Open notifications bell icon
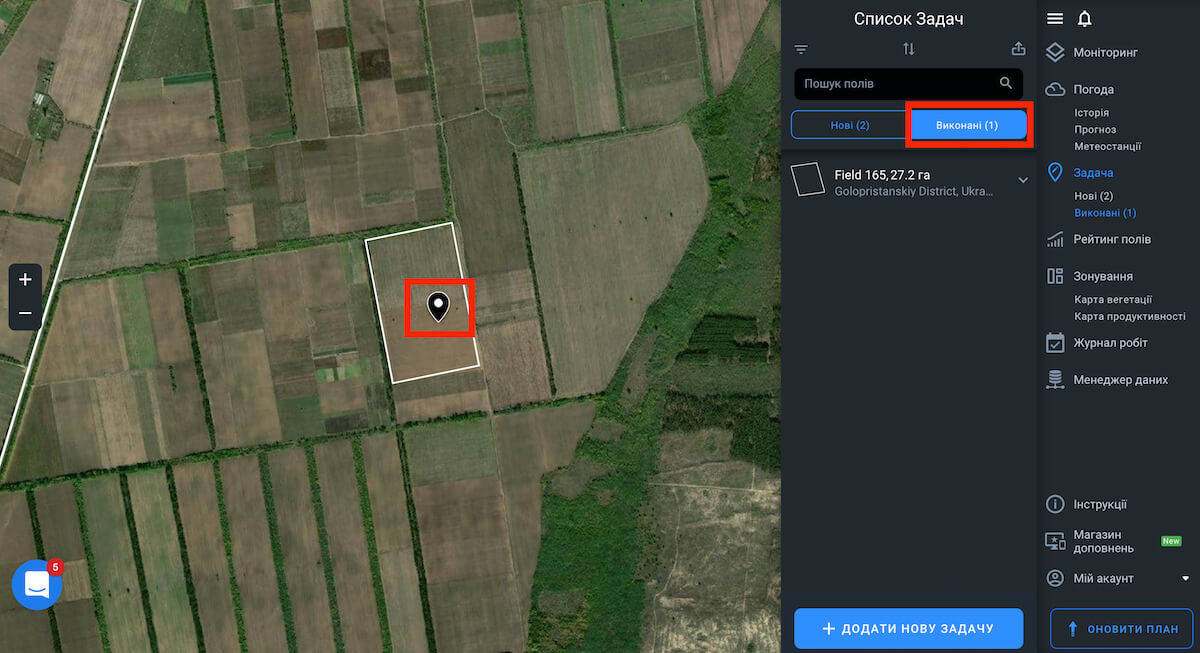The width and height of the screenshot is (1200, 653). point(1084,19)
